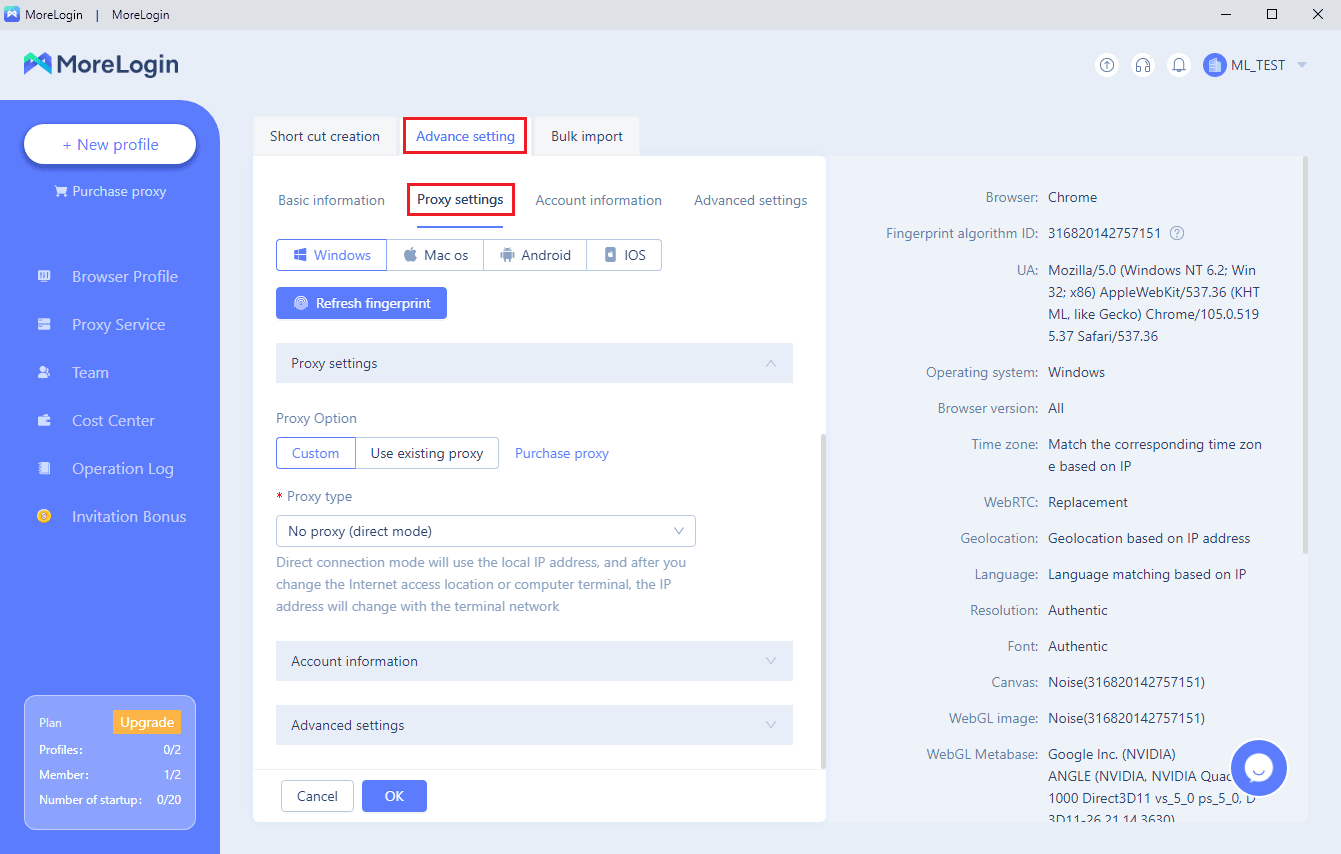This screenshot has width=1341, height=854.
Task: Click the Invitation Bonus coin icon
Action: click(x=44, y=516)
